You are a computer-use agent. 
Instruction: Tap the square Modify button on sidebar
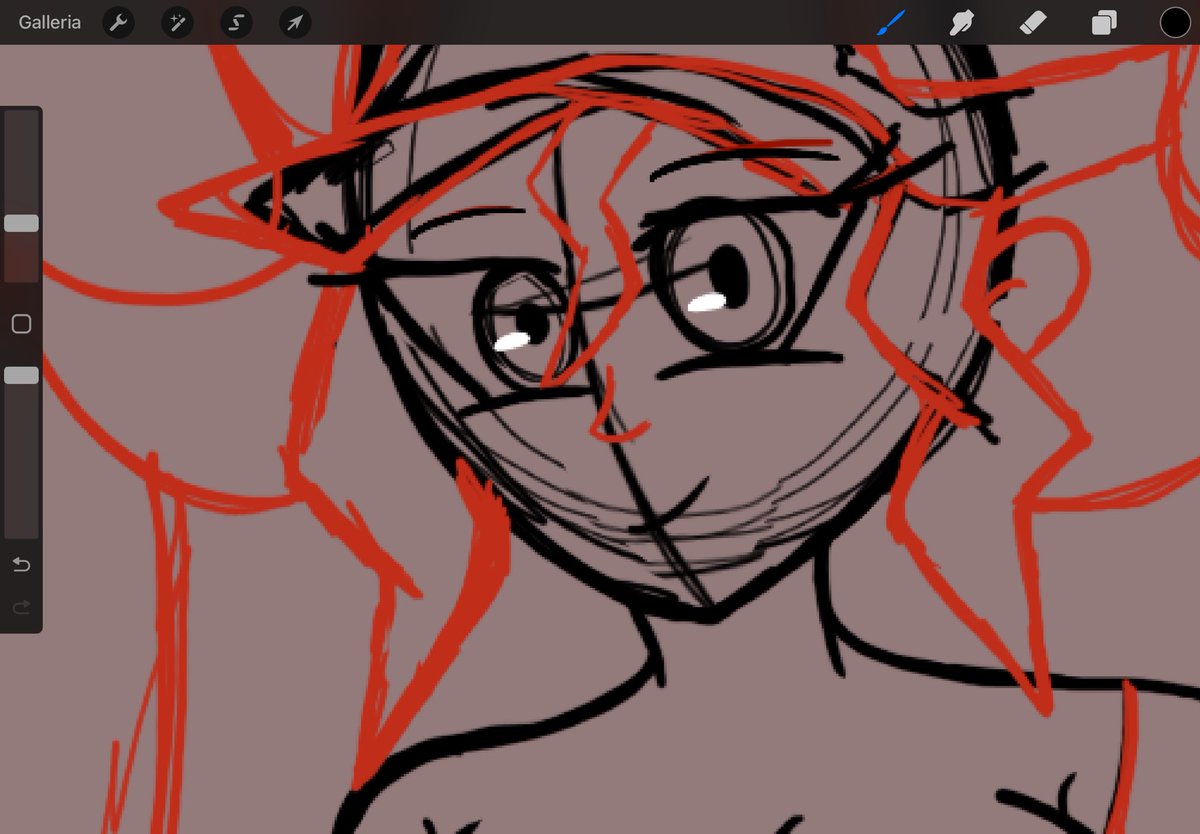click(x=21, y=324)
